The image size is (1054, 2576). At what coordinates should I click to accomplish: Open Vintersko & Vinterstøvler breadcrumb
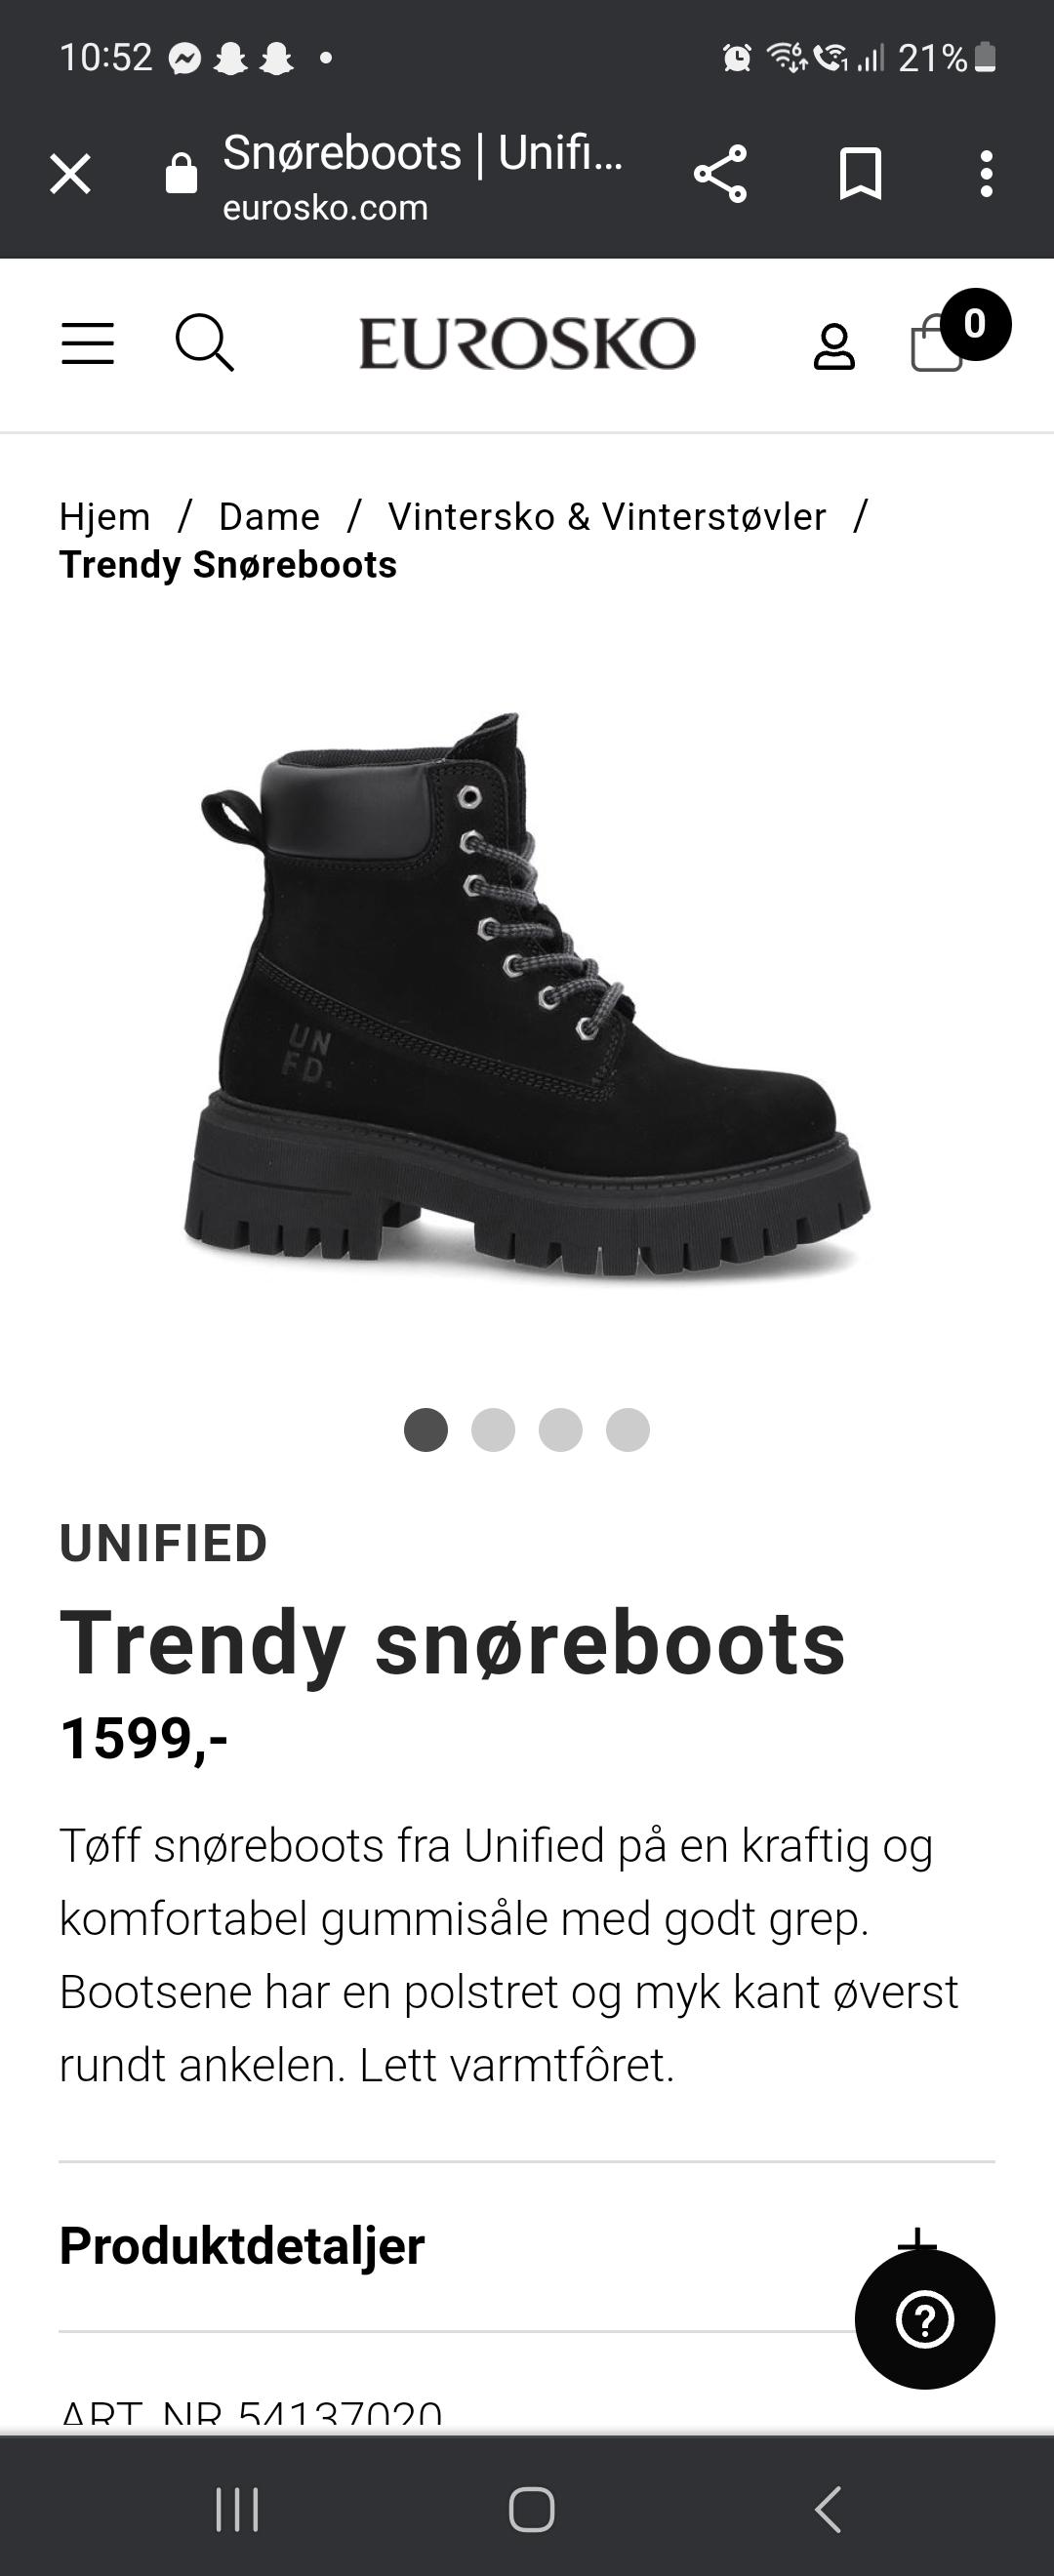click(x=607, y=517)
